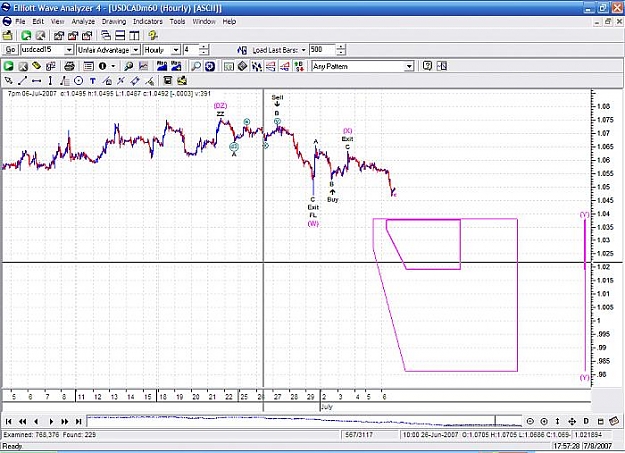Select the horizontal line tool
This screenshot has height=453, width=625.
coord(37,81)
